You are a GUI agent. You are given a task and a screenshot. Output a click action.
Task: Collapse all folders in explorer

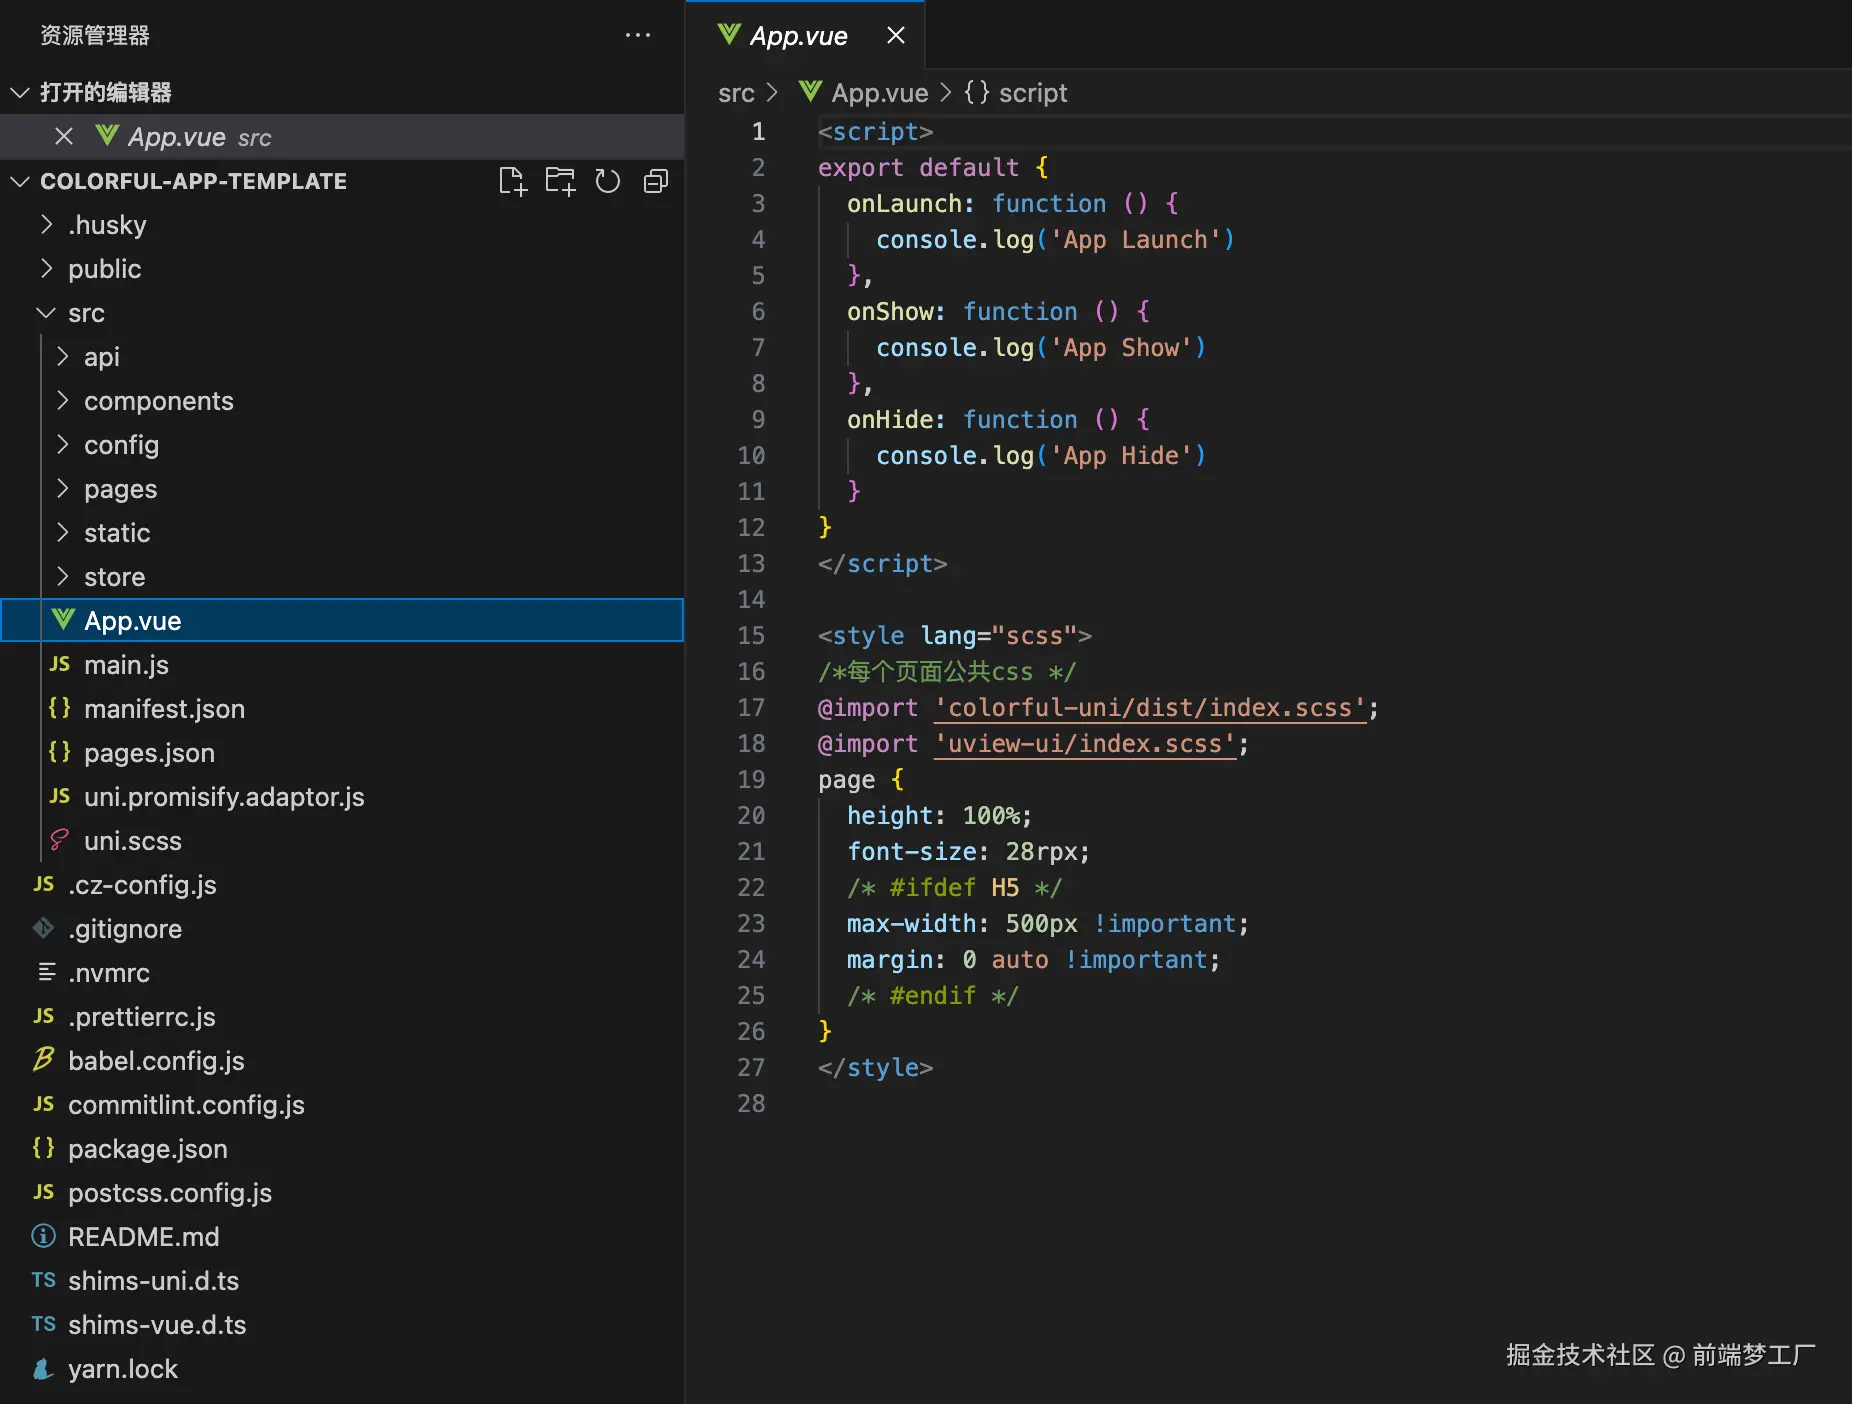[x=656, y=181]
